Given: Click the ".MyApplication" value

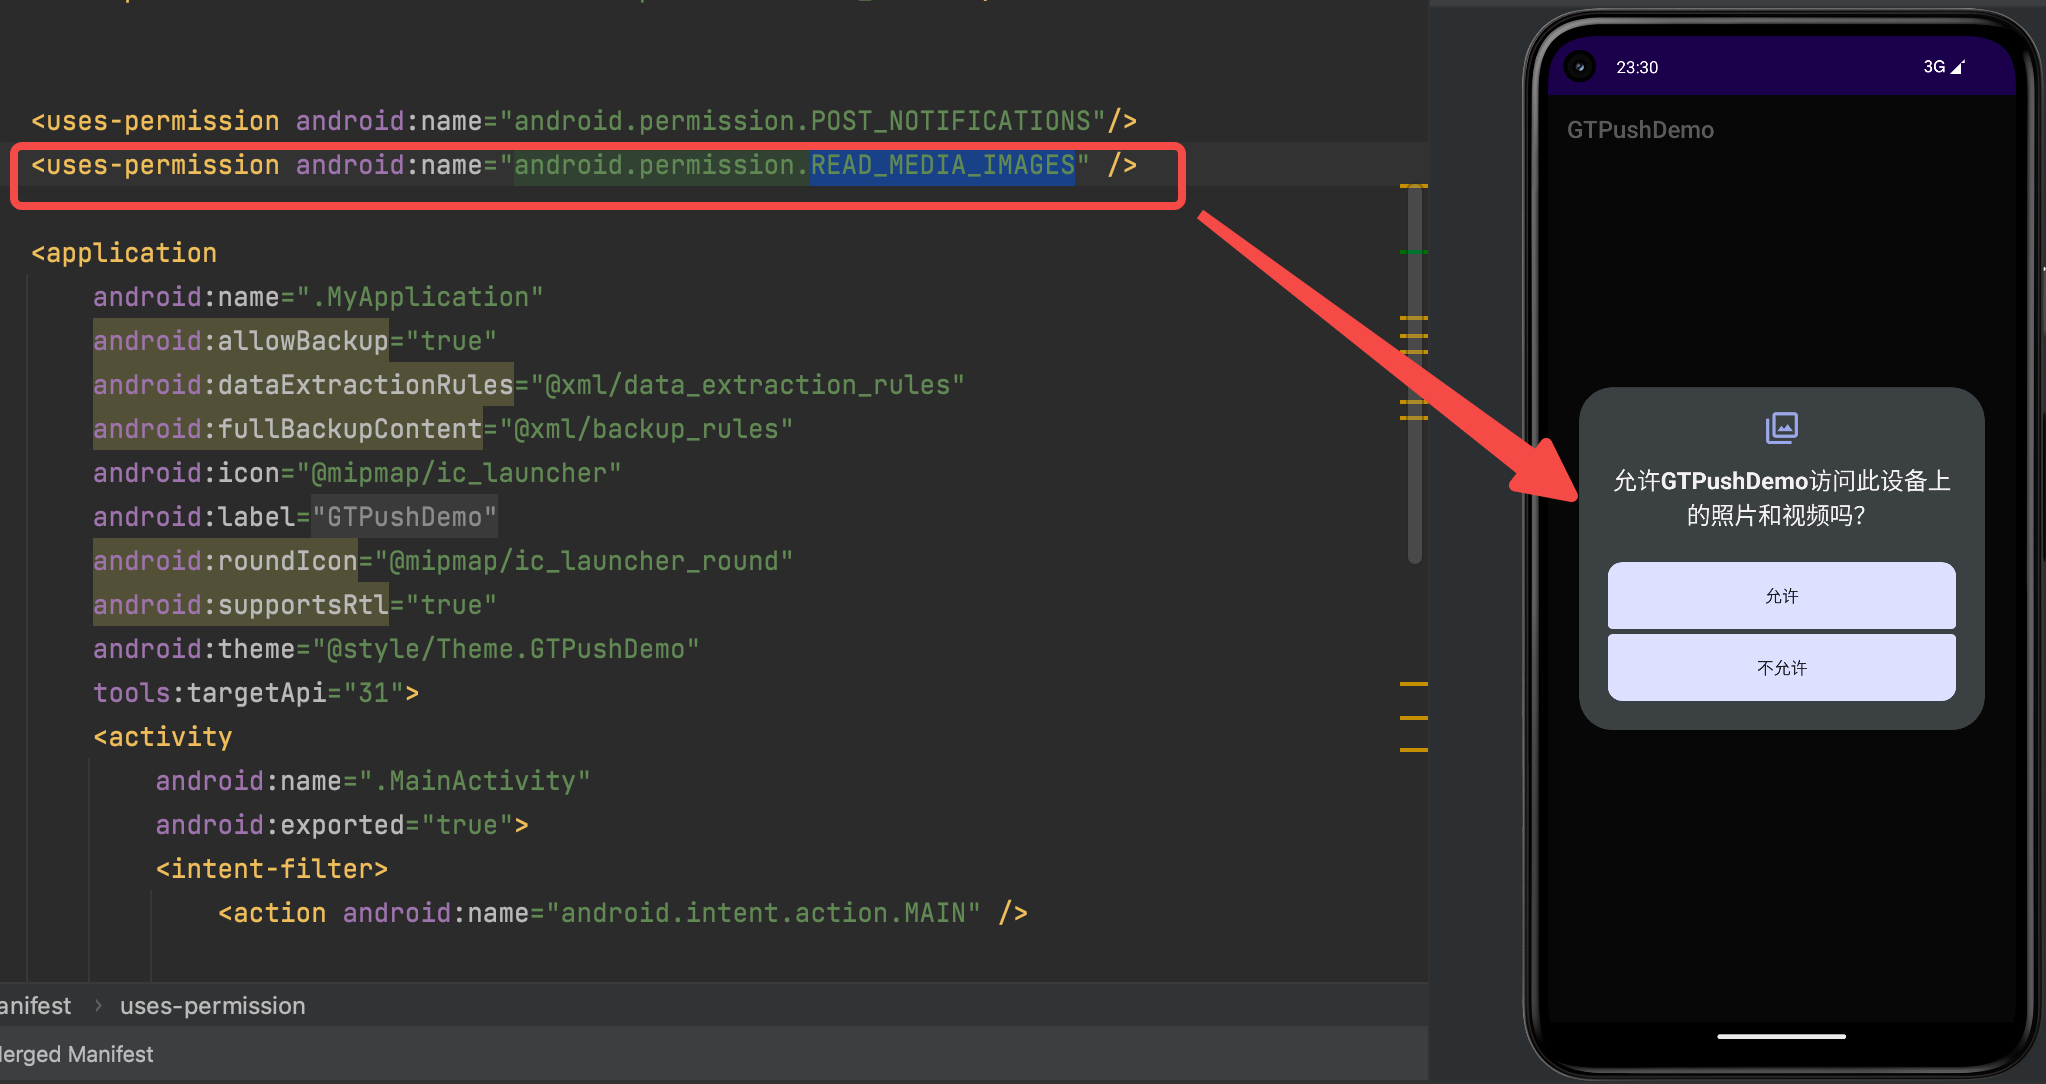Looking at the screenshot, I should [420, 297].
